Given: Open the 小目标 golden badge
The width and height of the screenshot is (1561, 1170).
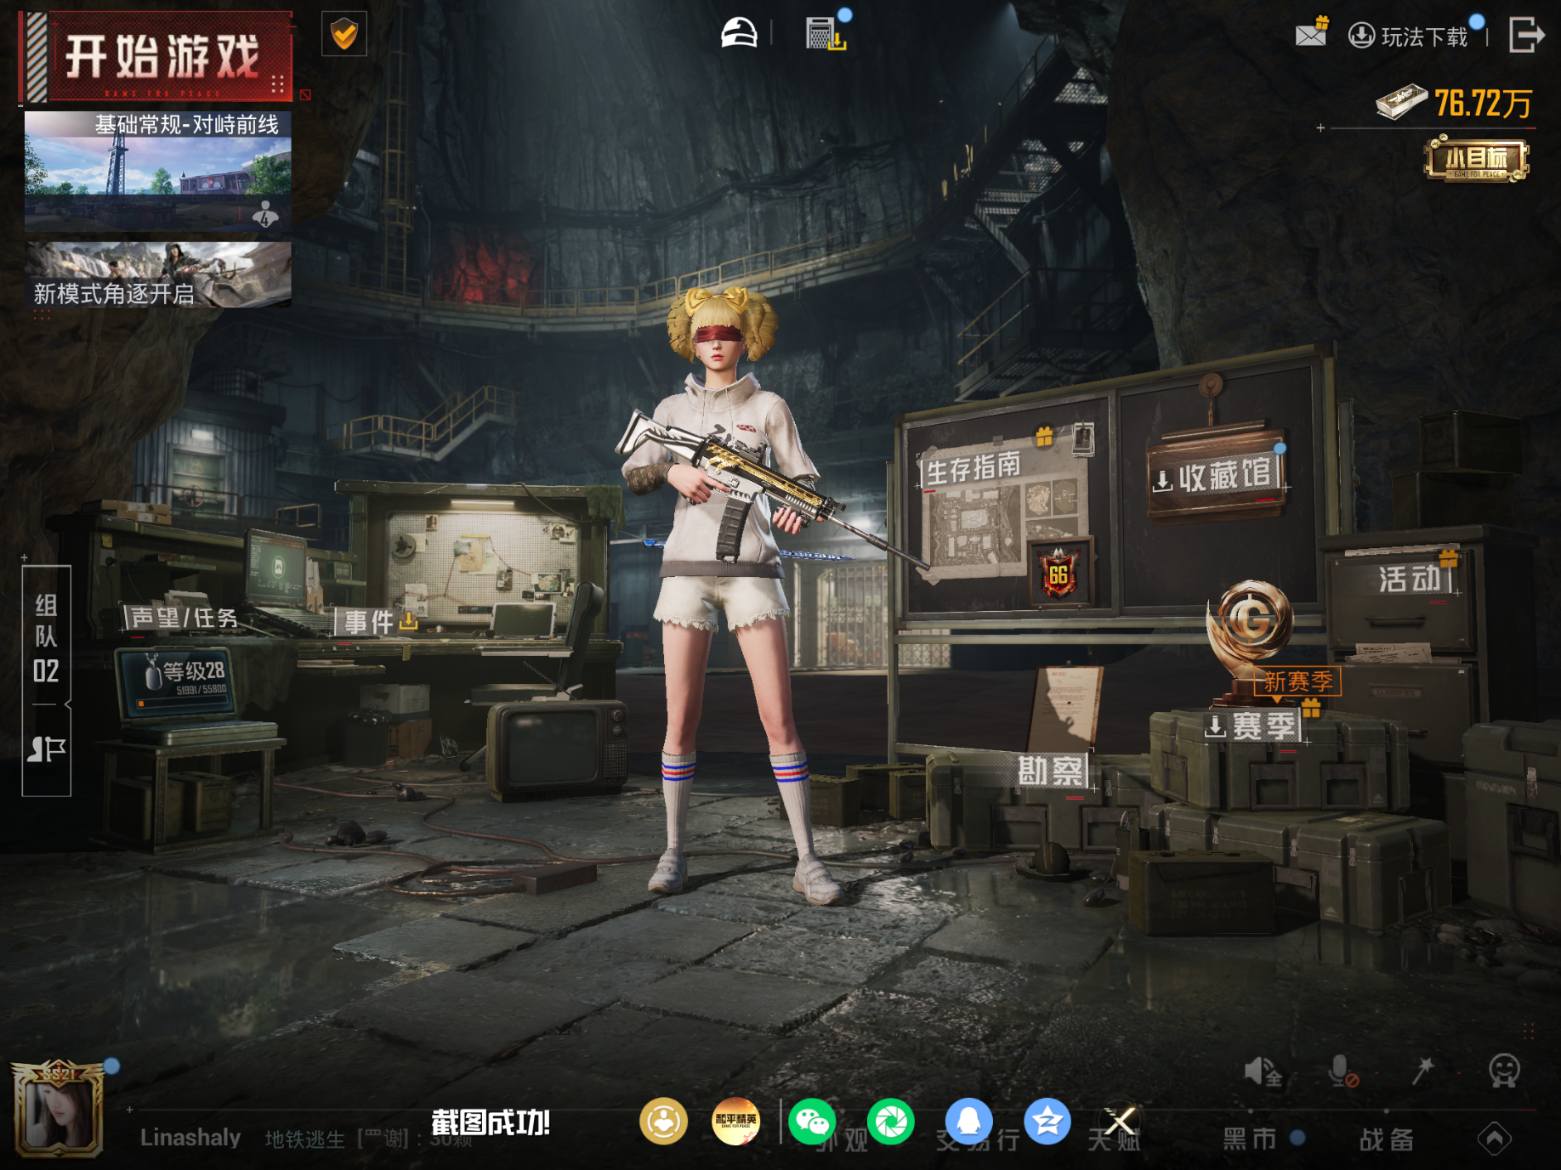Looking at the screenshot, I should coord(1476,159).
